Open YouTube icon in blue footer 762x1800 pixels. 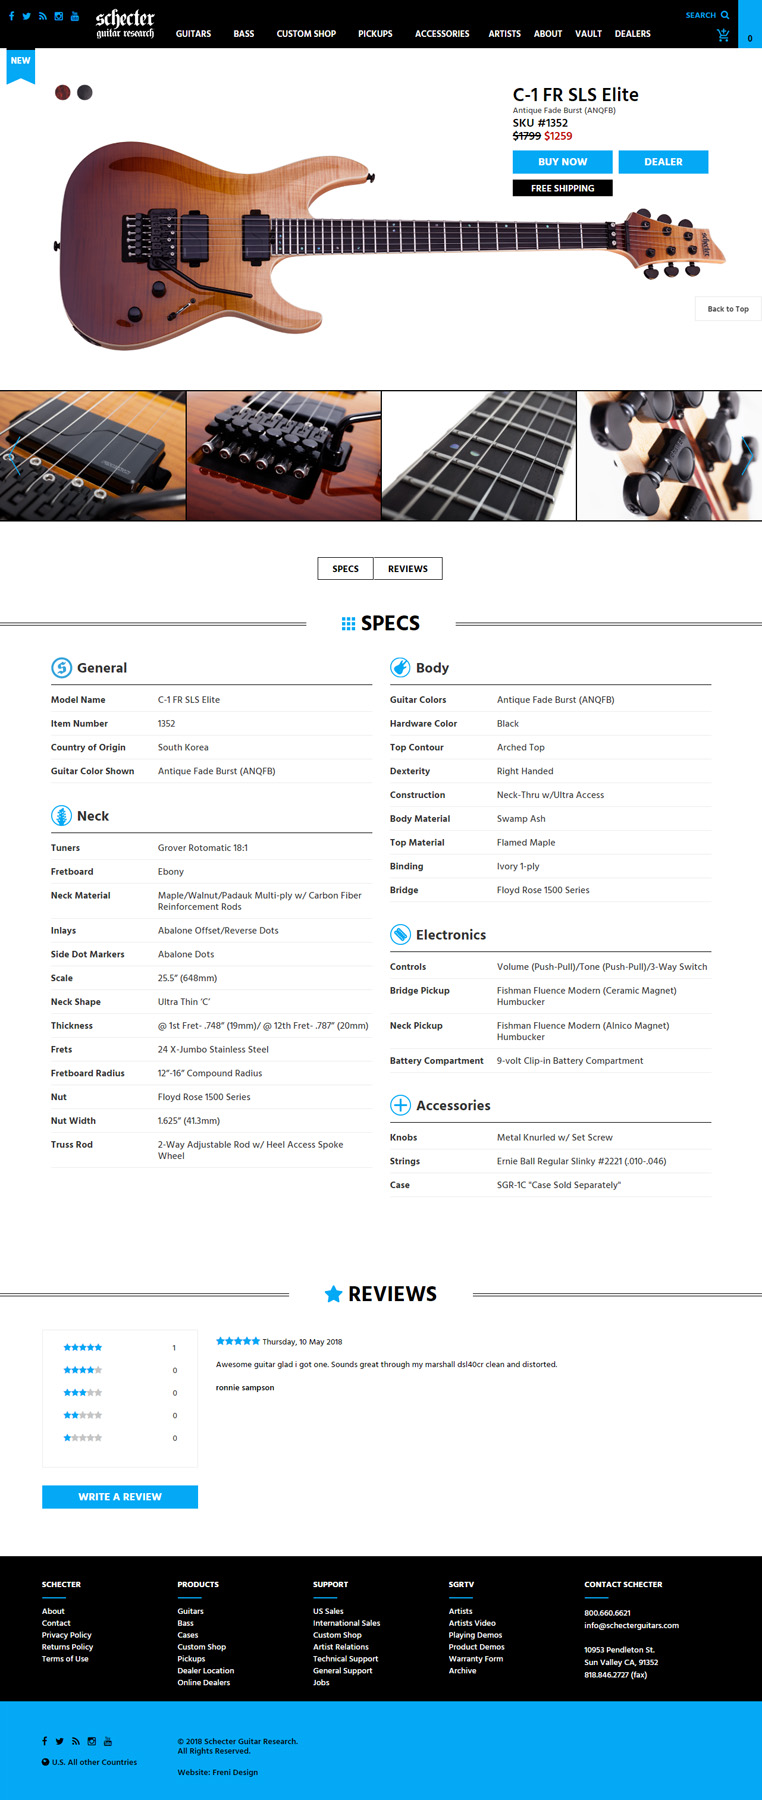pyautogui.click(x=107, y=1741)
